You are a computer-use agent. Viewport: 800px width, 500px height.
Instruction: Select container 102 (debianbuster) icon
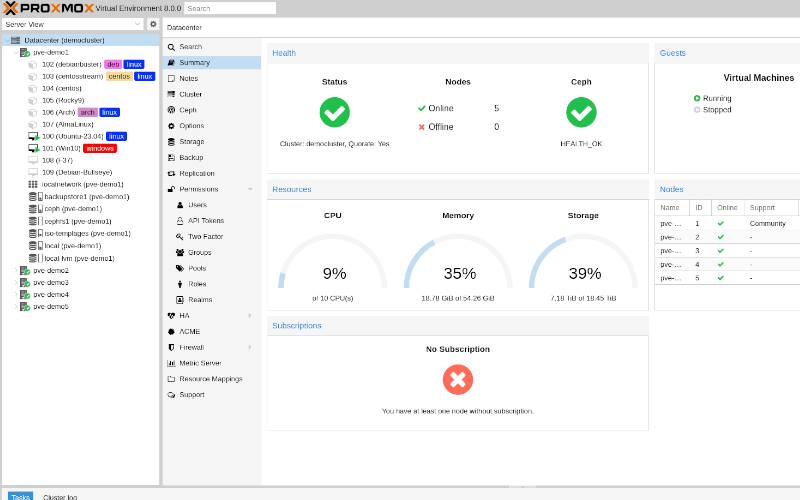pos(33,65)
